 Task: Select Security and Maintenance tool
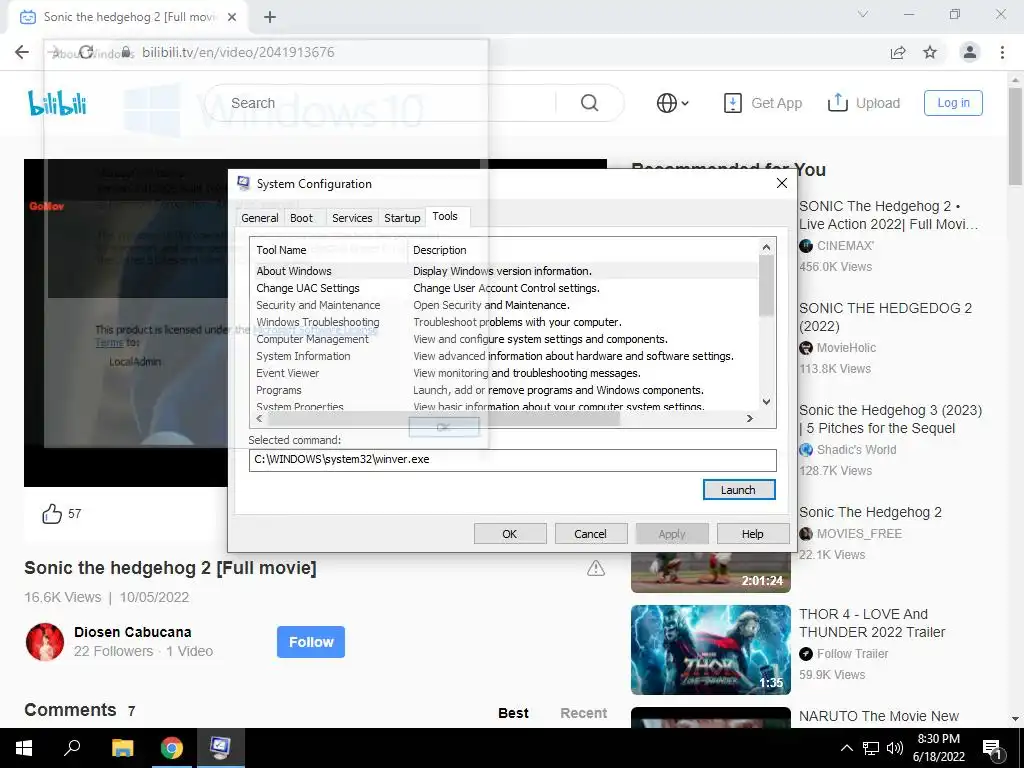click(x=504, y=305)
